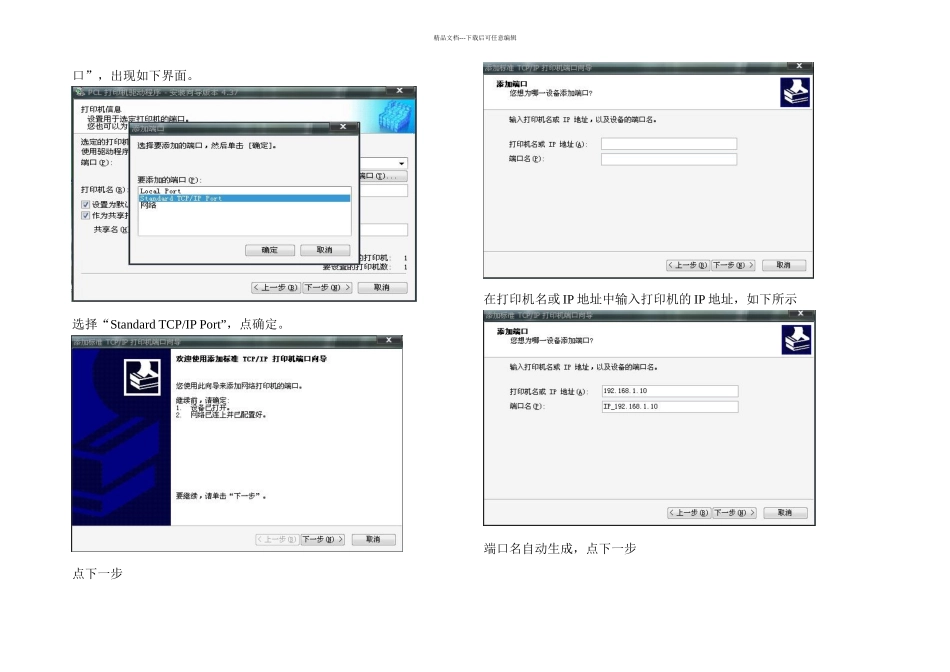Screen dimensions: 950x672
Task: Close the 添加端口 selection dialog
Action: [343, 127]
